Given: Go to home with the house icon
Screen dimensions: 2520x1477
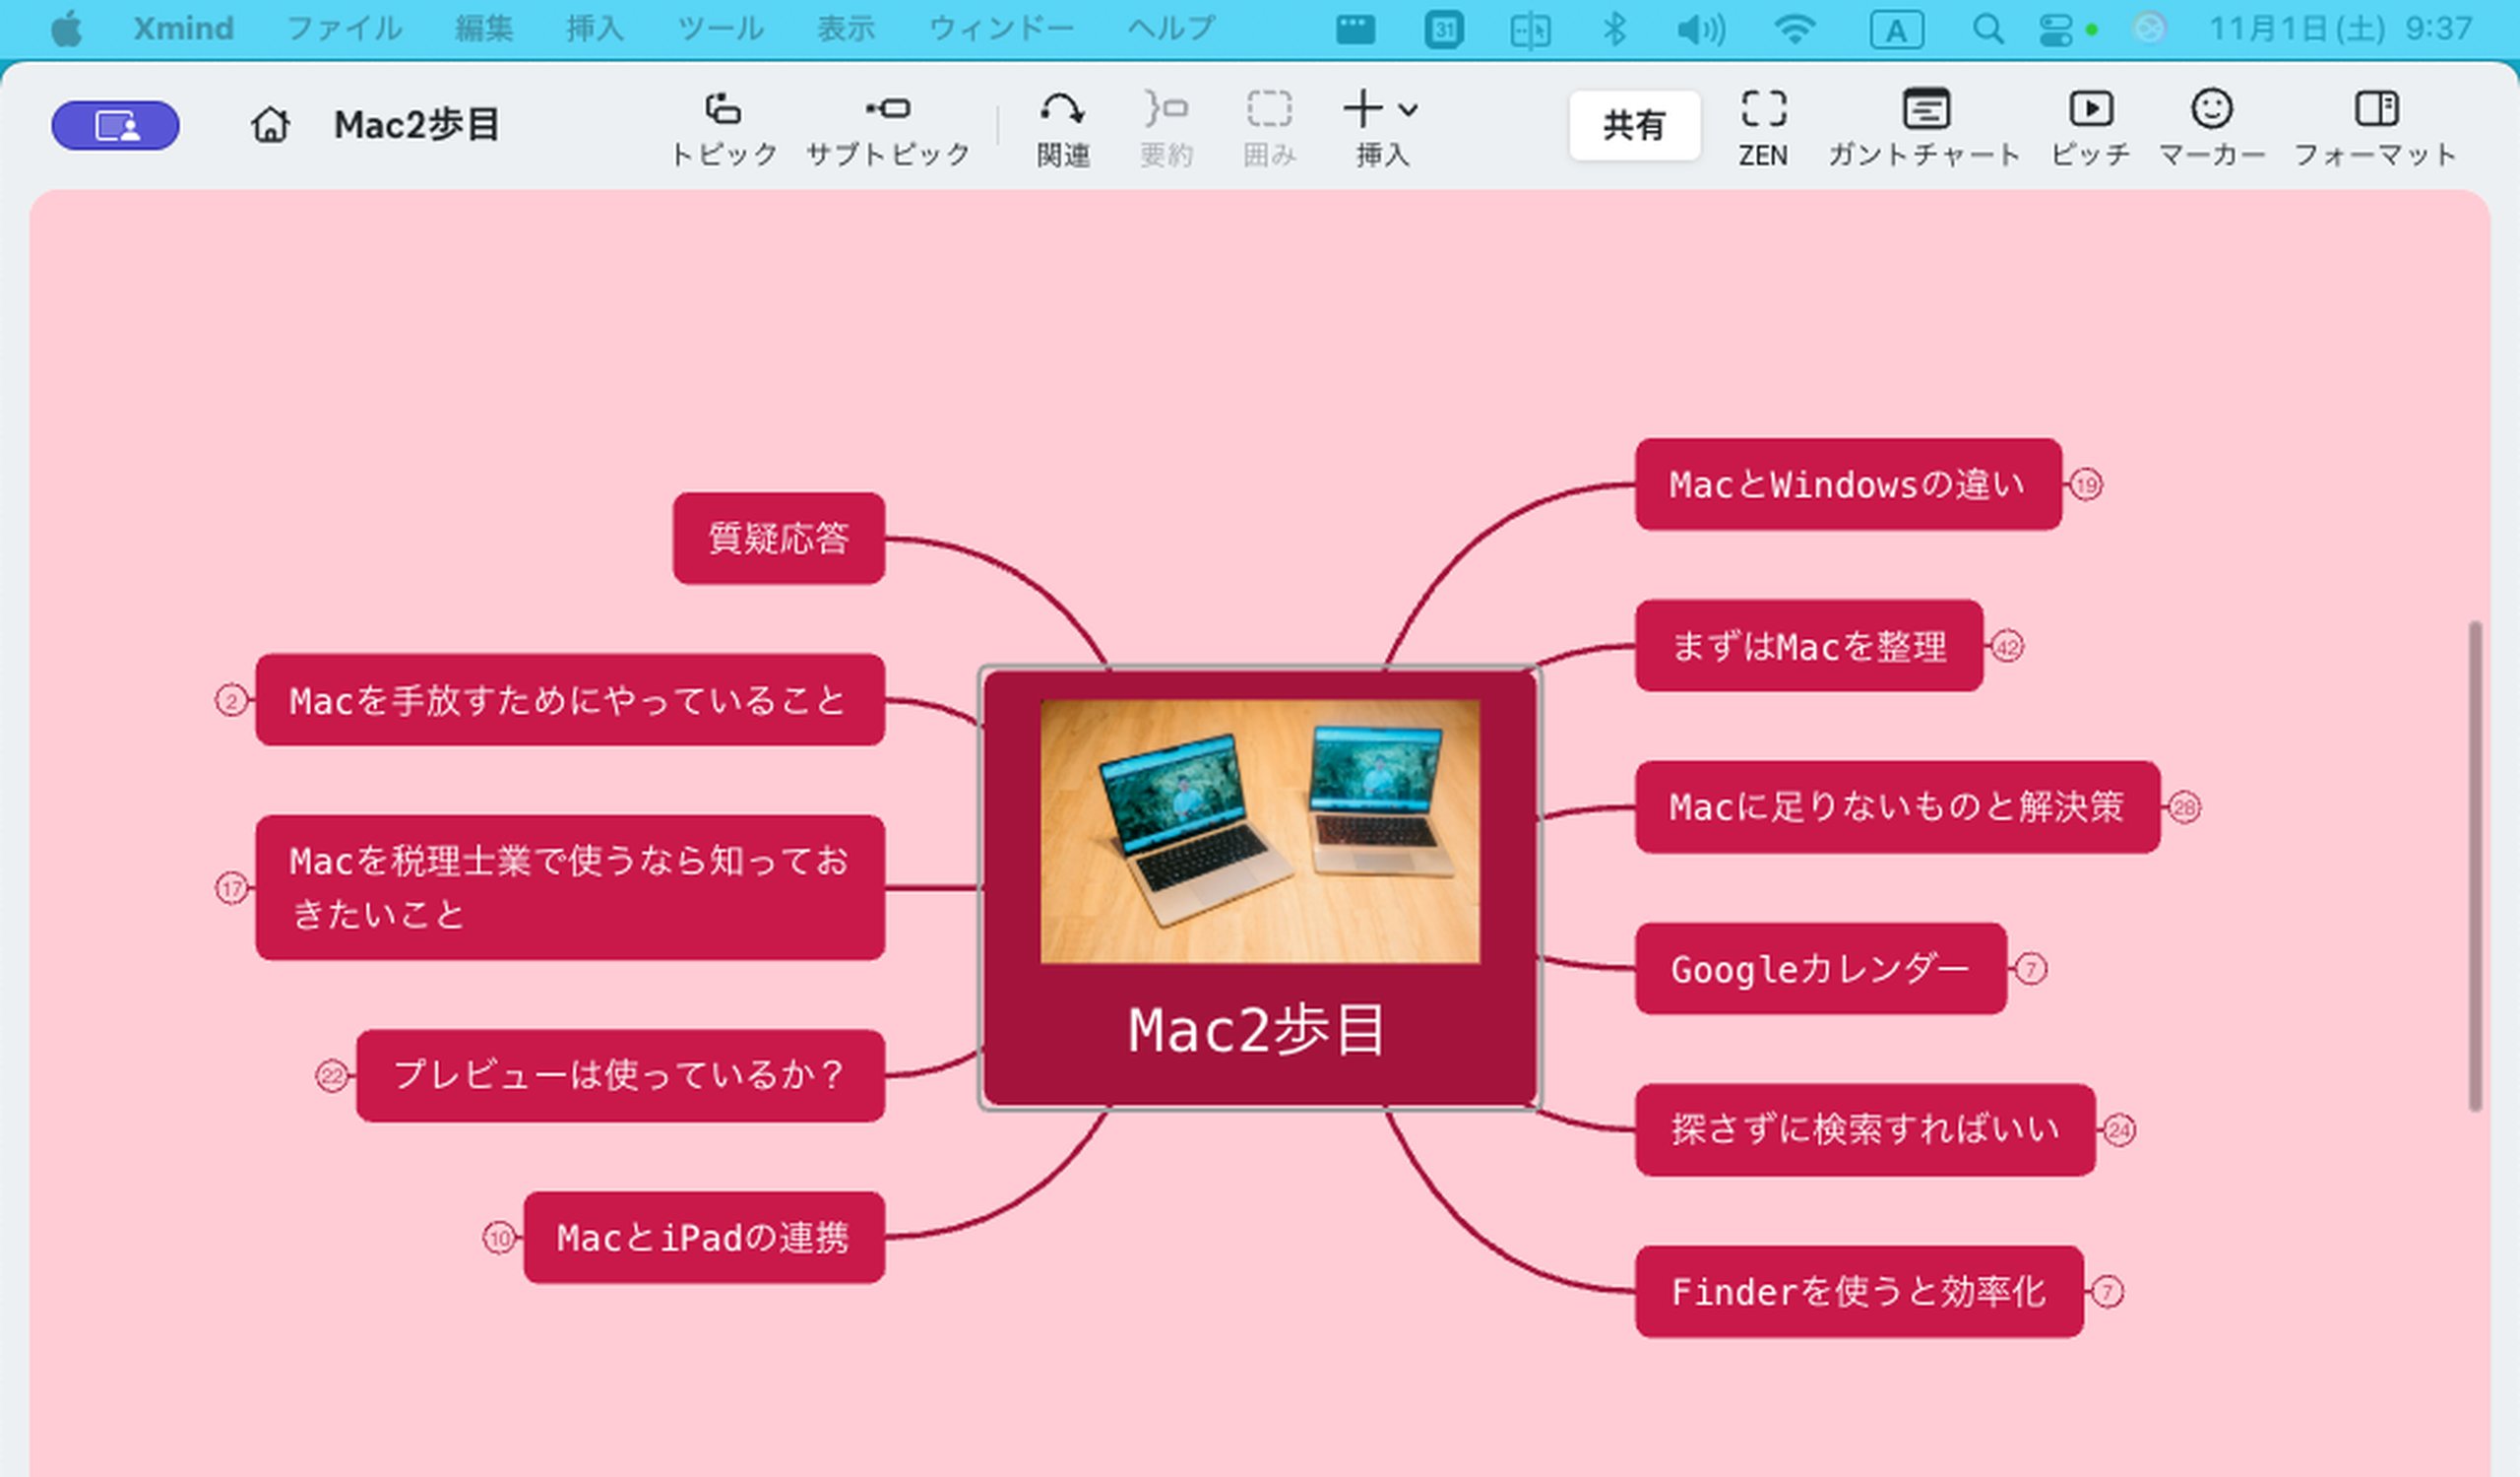Looking at the screenshot, I should pyautogui.click(x=270, y=125).
